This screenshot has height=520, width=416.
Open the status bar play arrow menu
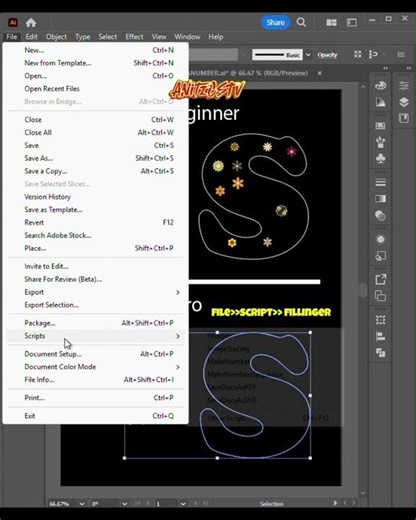pyautogui.click(x=335, y=503)
